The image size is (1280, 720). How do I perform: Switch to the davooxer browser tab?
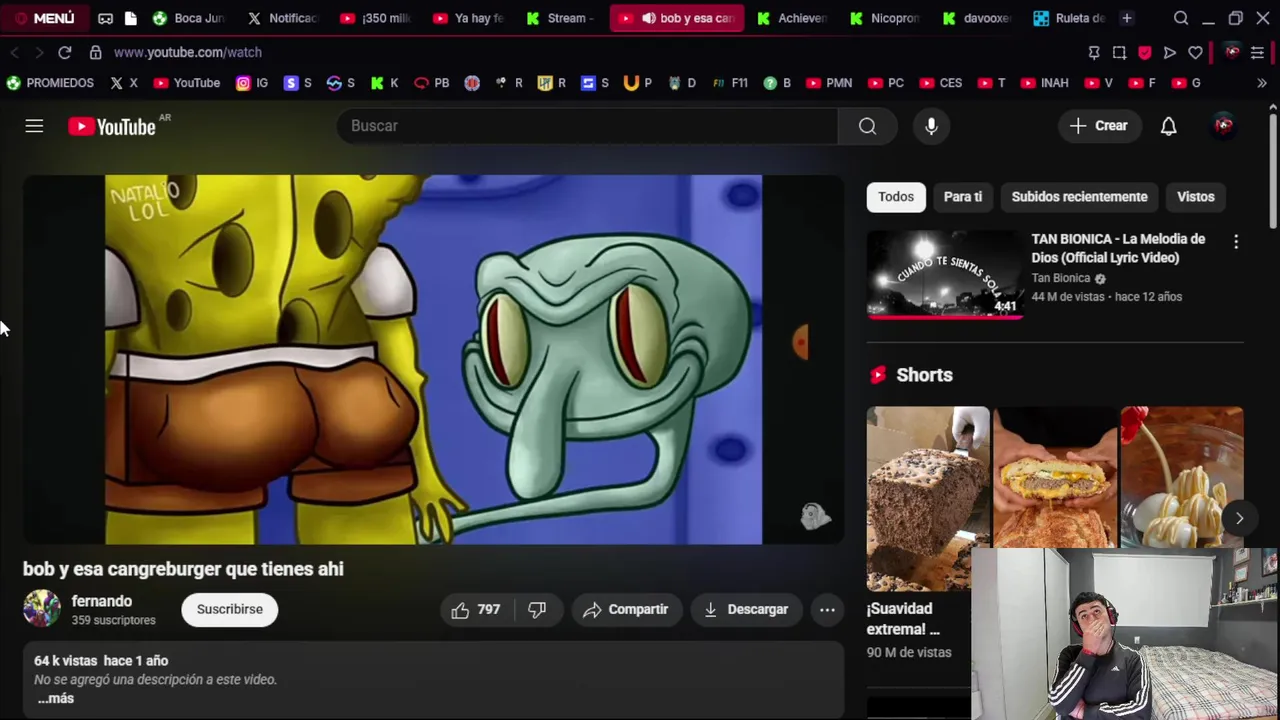(977, 18)
